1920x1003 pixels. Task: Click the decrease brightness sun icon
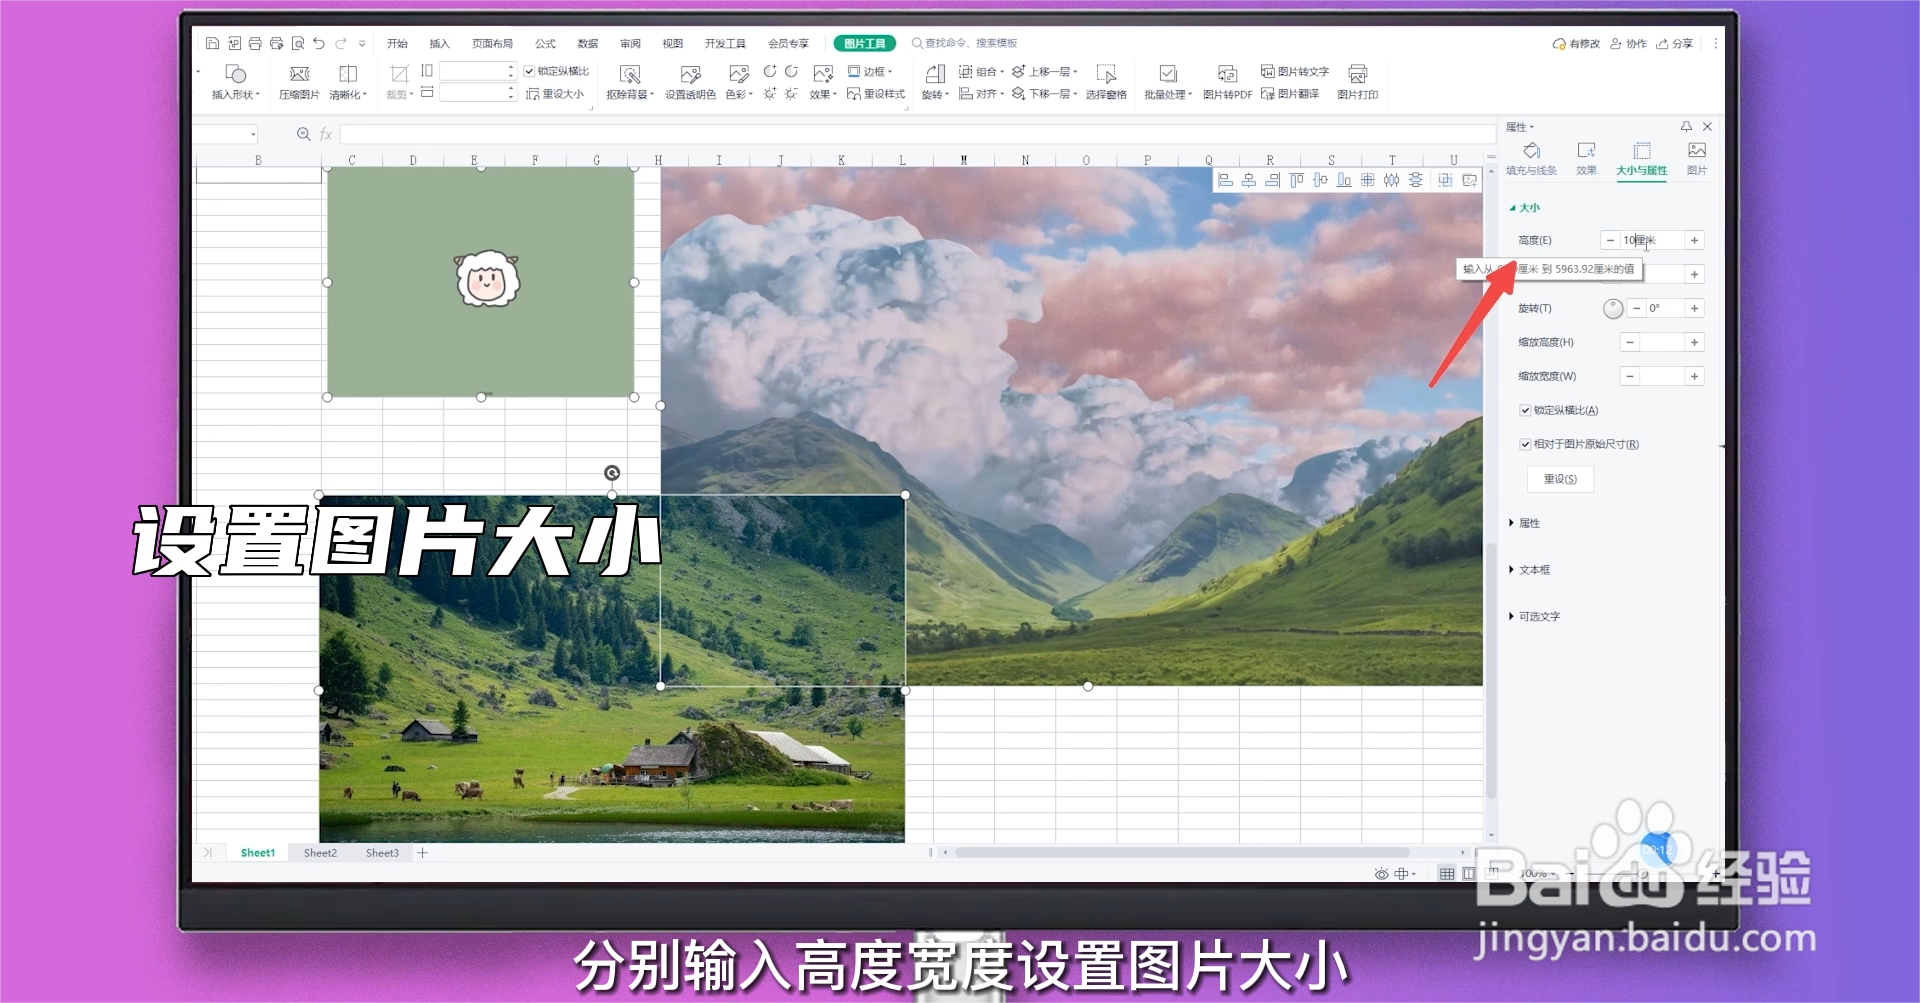791,94
